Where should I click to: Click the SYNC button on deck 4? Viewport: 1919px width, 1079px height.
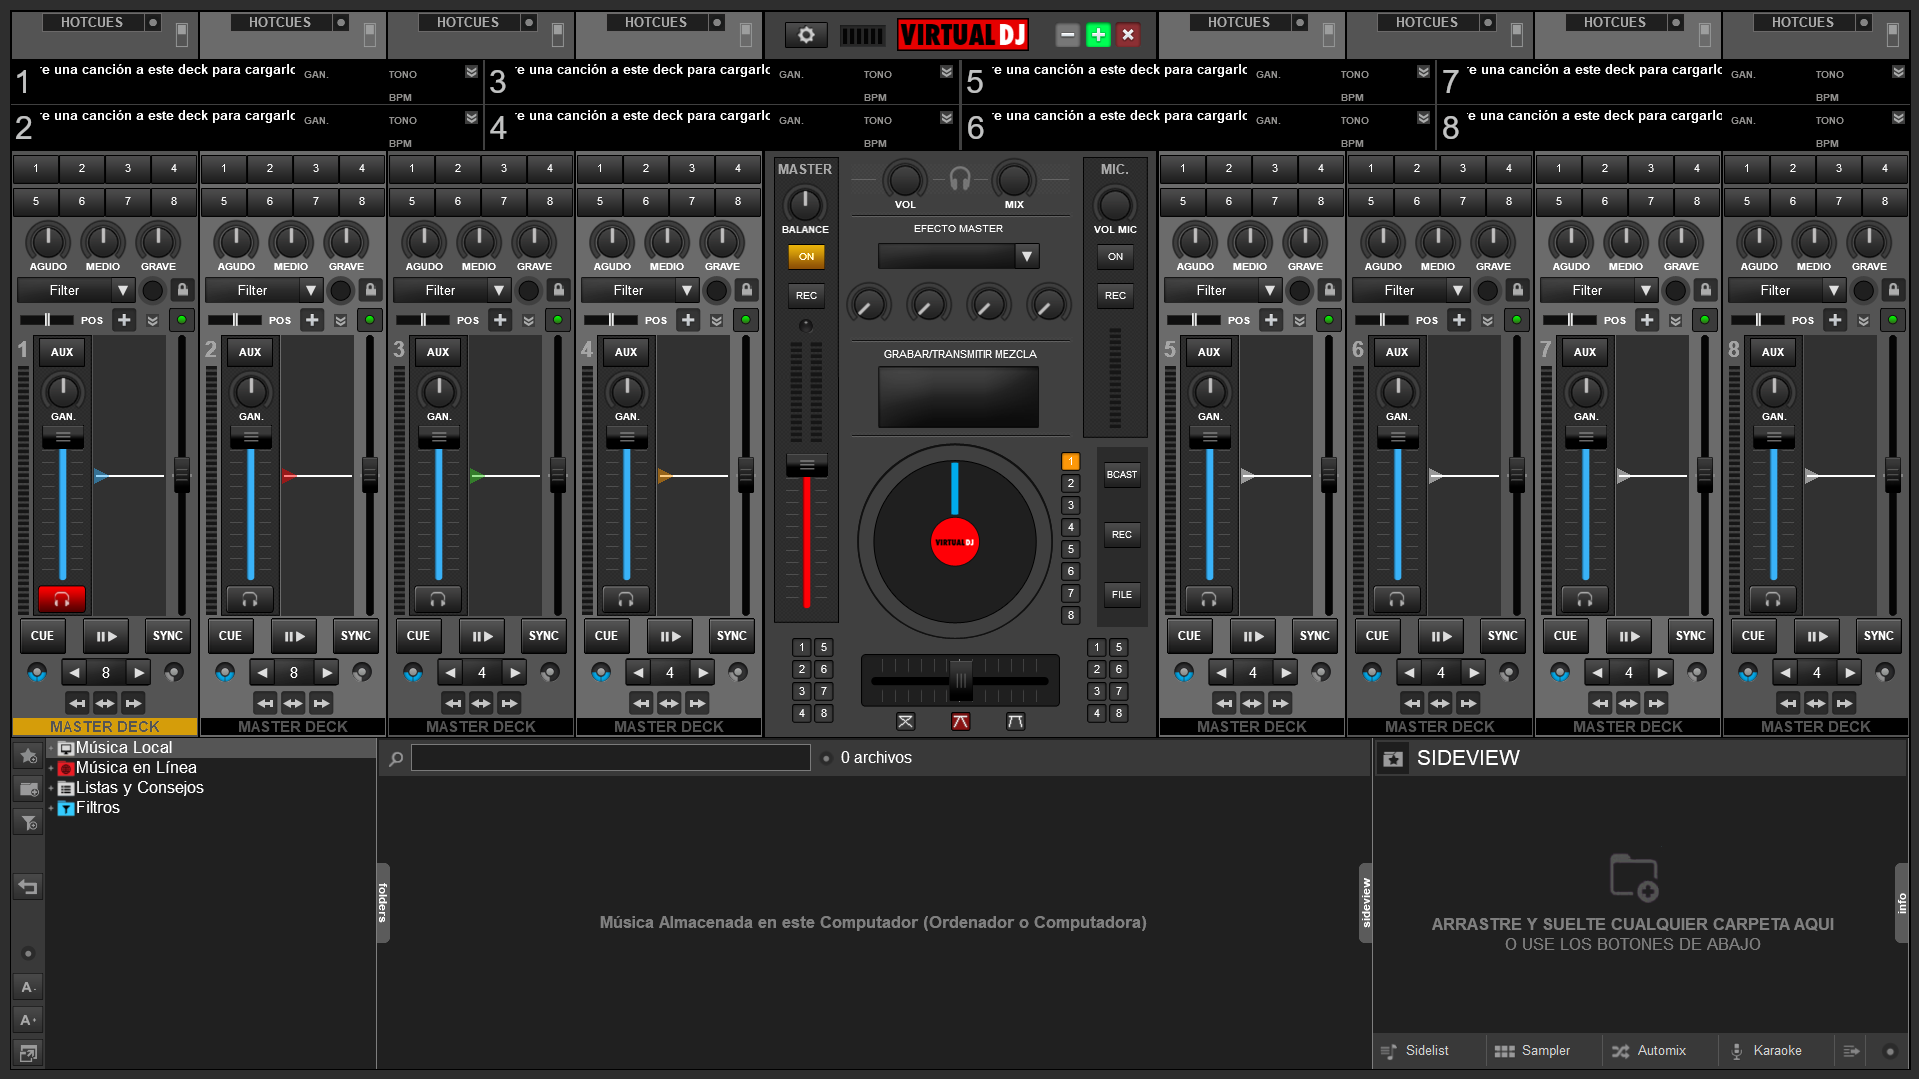pos(731,636)
